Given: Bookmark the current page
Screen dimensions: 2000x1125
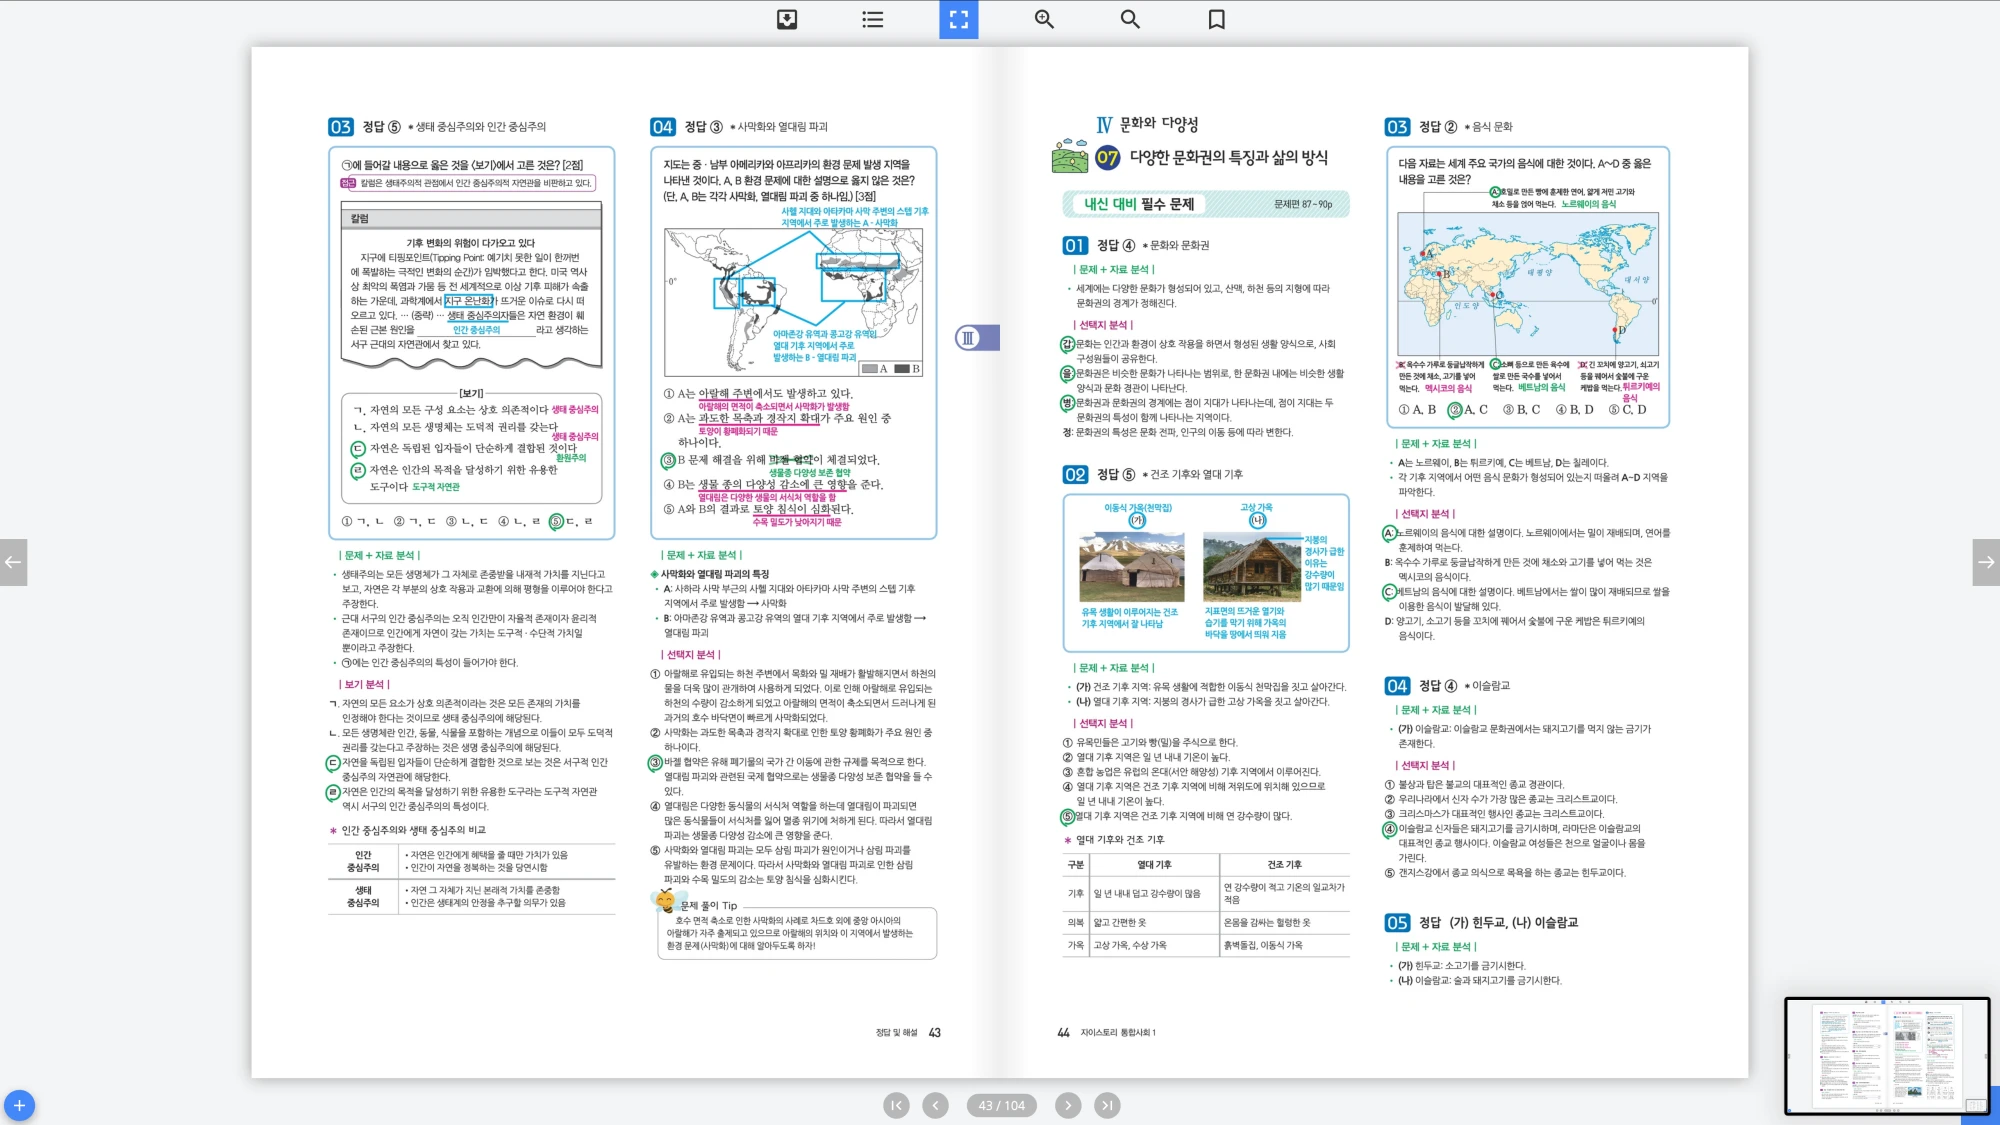Looking at the screenshot, I should [1216, 19].
